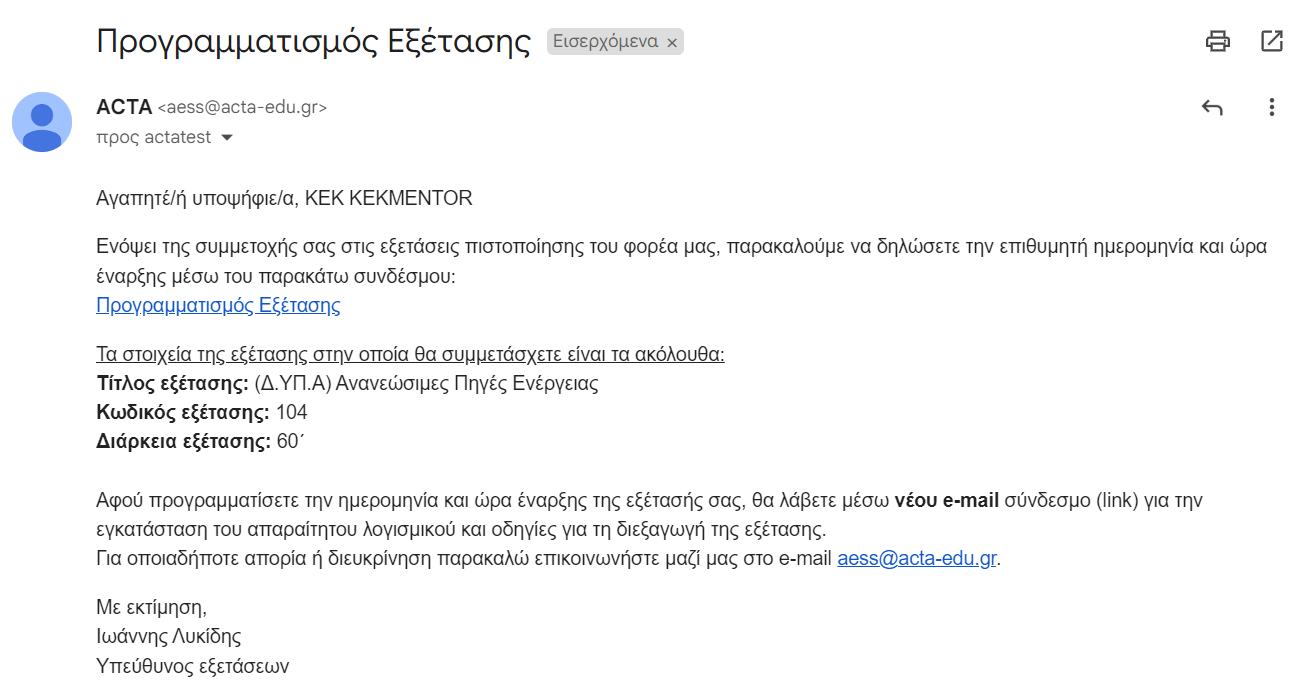1299x696 pixels.
Task: Click the 'προς actatest' recipient text
Action: click(x=154, y=138)
